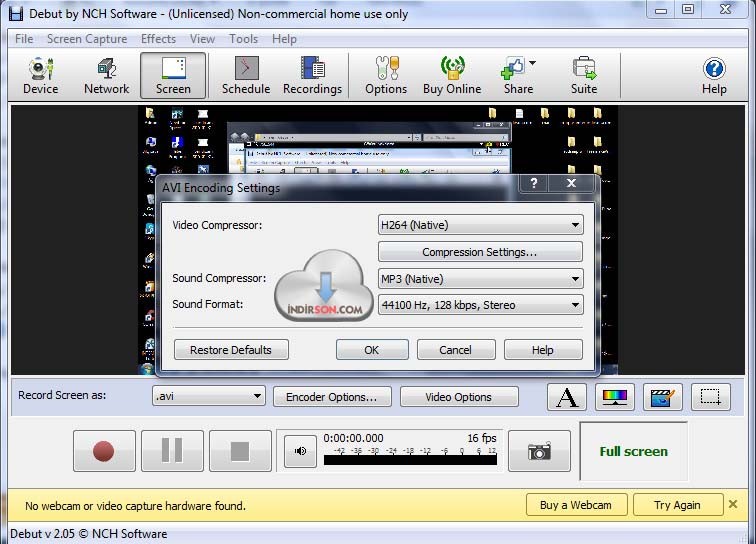Close the AVI Encoding Settings dialog
The width and height of the screenshot is (756, 544).
point(571,183)
